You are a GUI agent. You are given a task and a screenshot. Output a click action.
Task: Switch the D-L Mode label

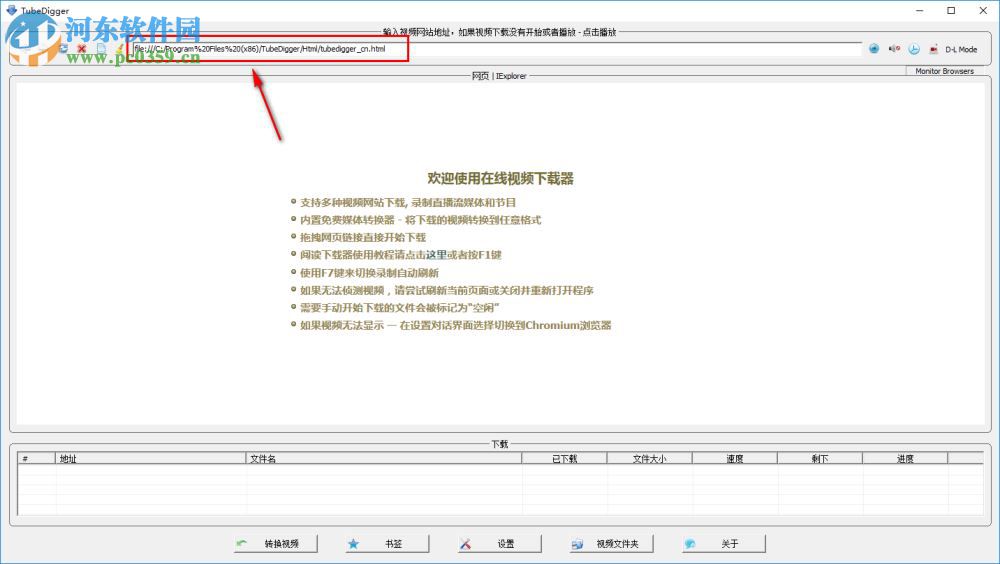pyautogui.click(x=961, y=49)
